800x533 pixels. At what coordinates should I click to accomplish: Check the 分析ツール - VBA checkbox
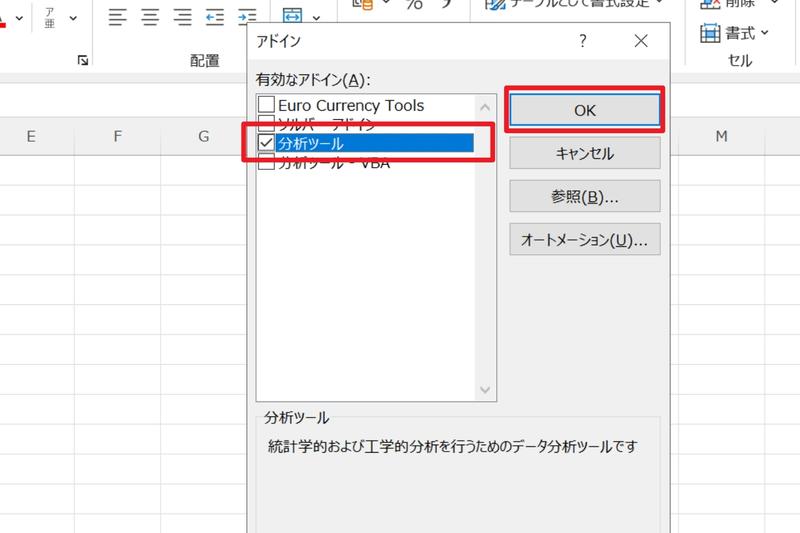[x=266, y=163]
